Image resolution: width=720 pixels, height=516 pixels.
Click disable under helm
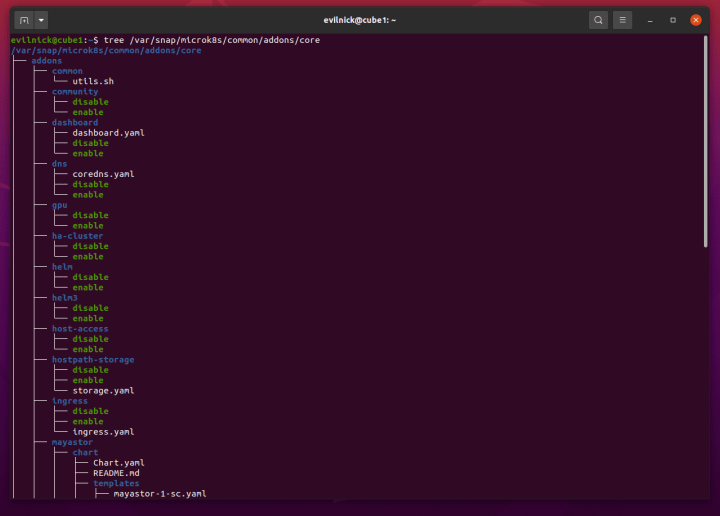click(x=90, y=277)
